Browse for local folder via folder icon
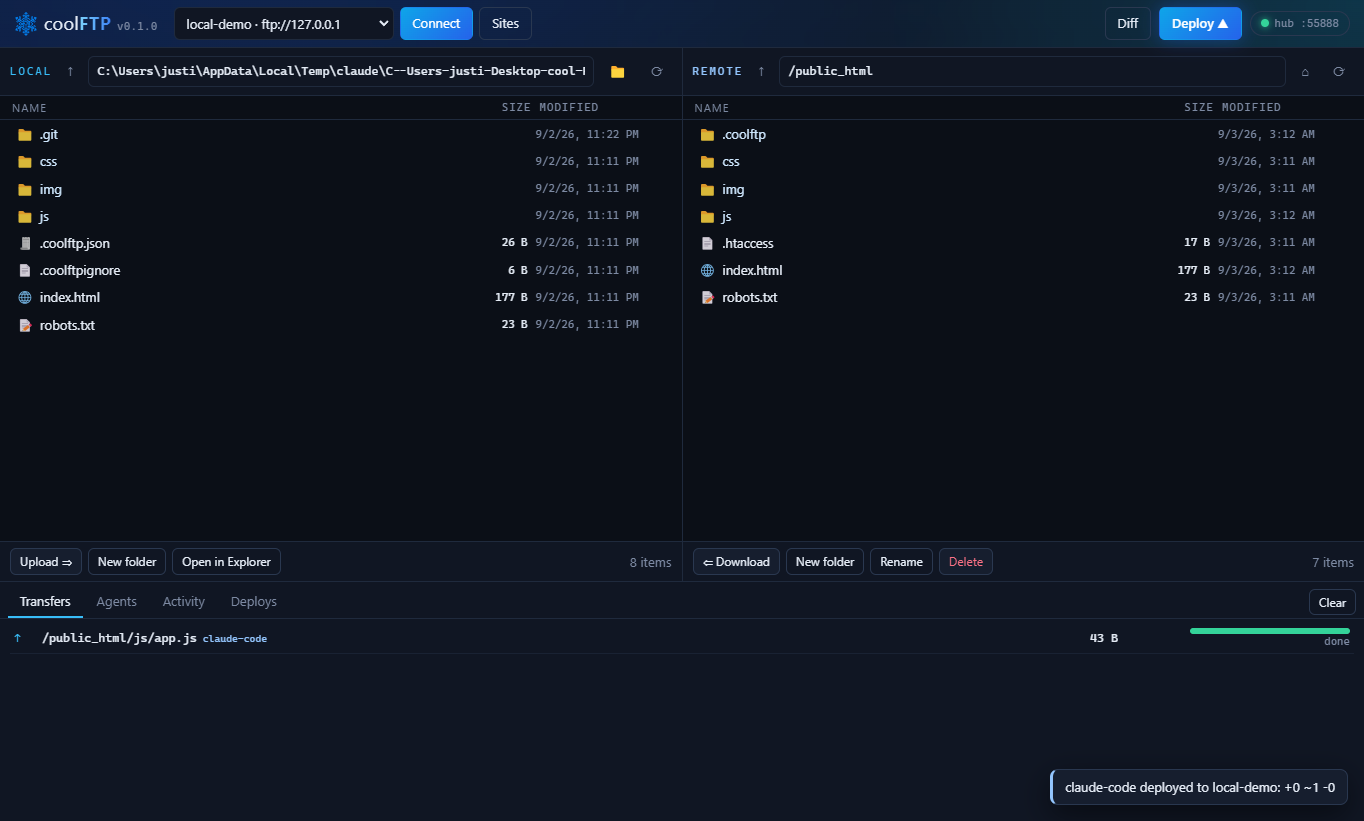1364x821 pixels. coord(617,72)
